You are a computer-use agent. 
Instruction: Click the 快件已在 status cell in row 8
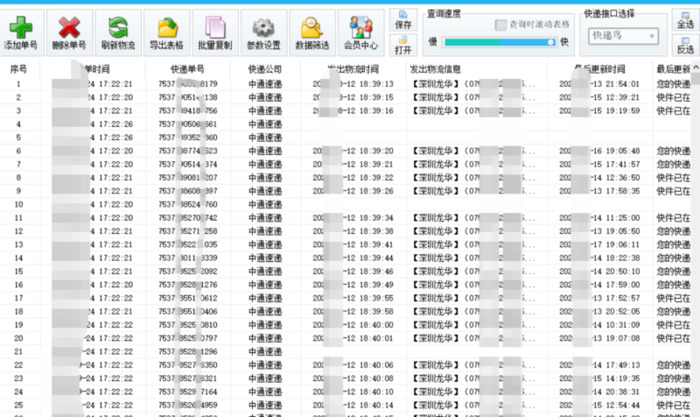pos(673,177)
